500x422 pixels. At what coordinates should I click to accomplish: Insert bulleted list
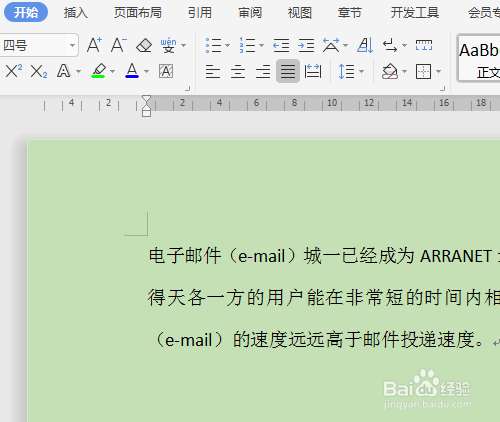click(213, 45)
